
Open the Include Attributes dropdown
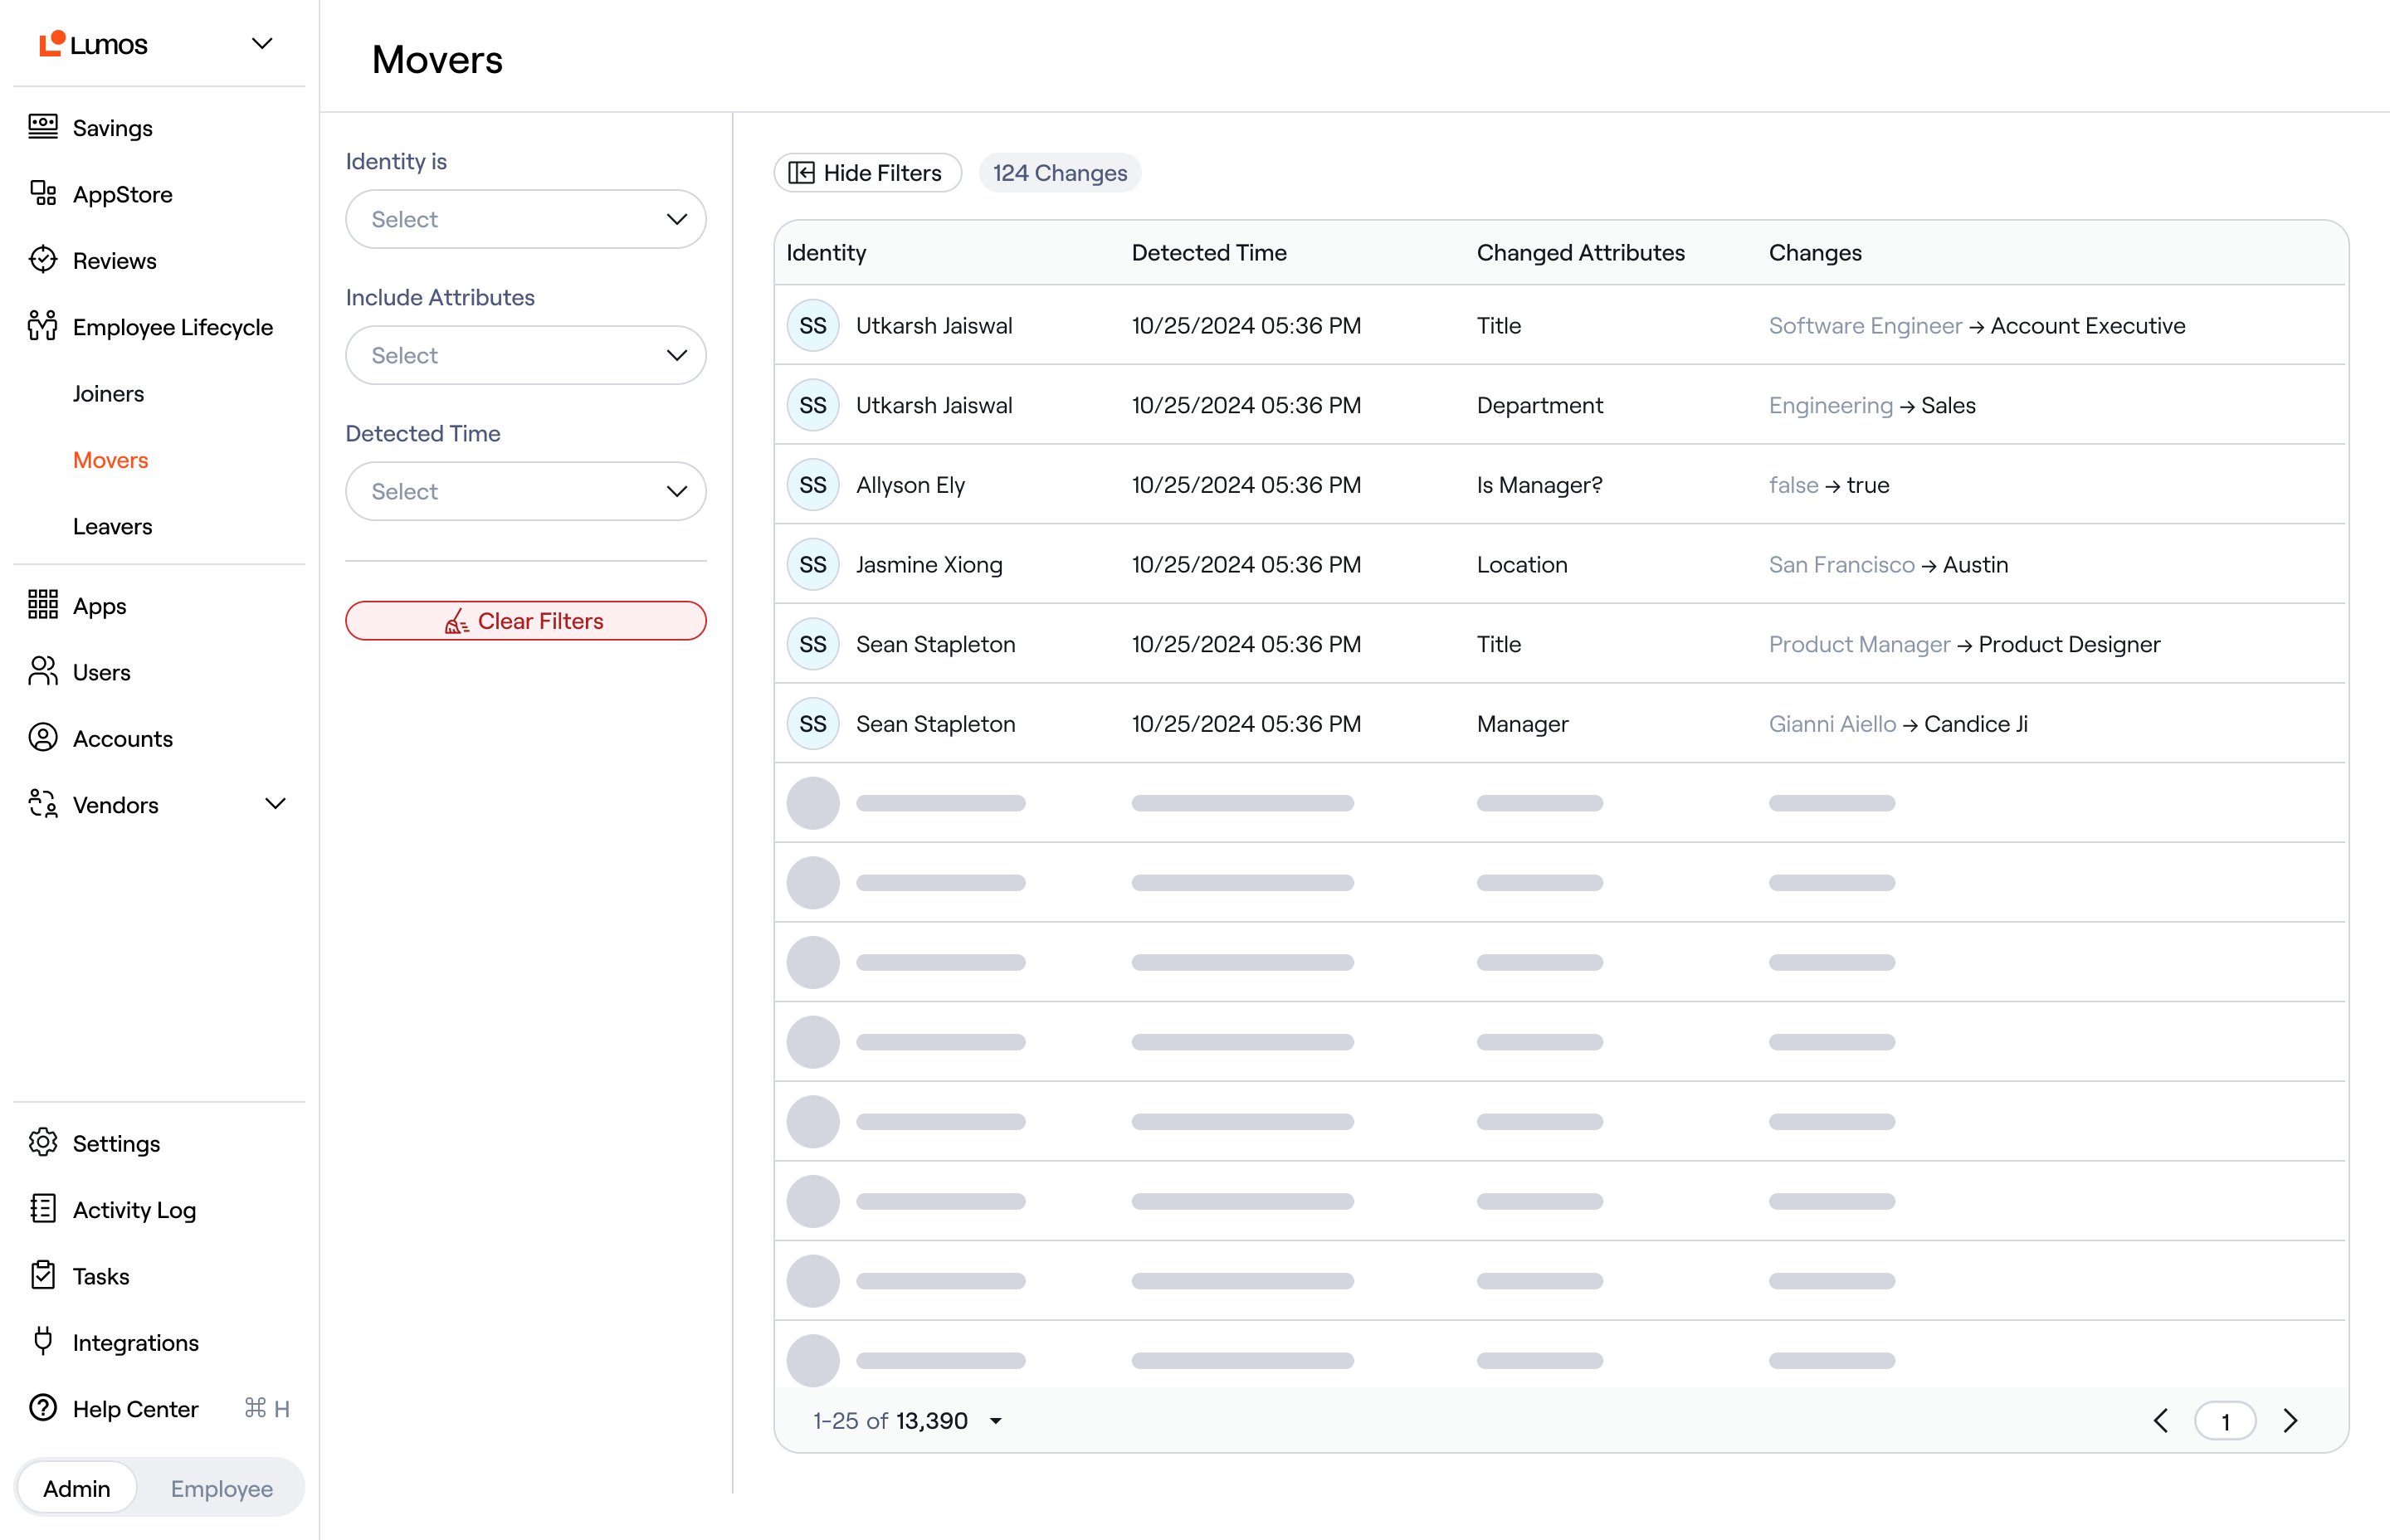coord(526,355)
